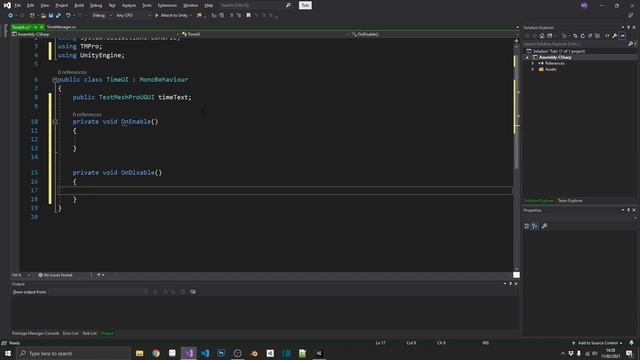Click Save All icon in toolbar
This screenshot has width=640, height=360.
coord(58,16)
